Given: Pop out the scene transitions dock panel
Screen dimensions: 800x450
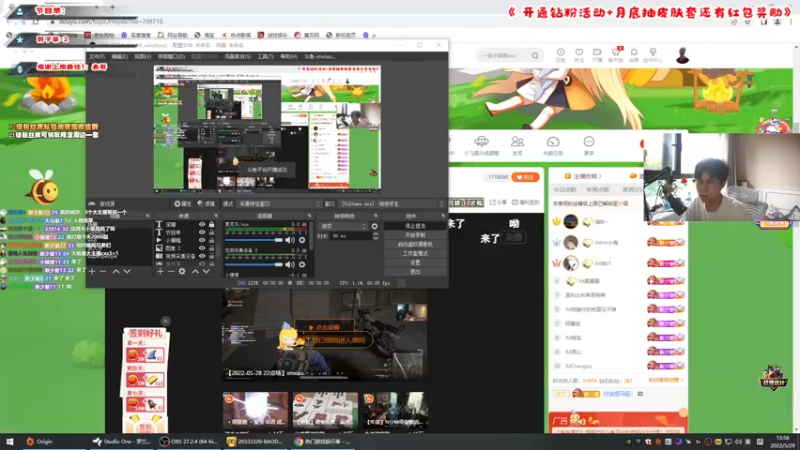Looking at the screenshot, I should (376, 216).
